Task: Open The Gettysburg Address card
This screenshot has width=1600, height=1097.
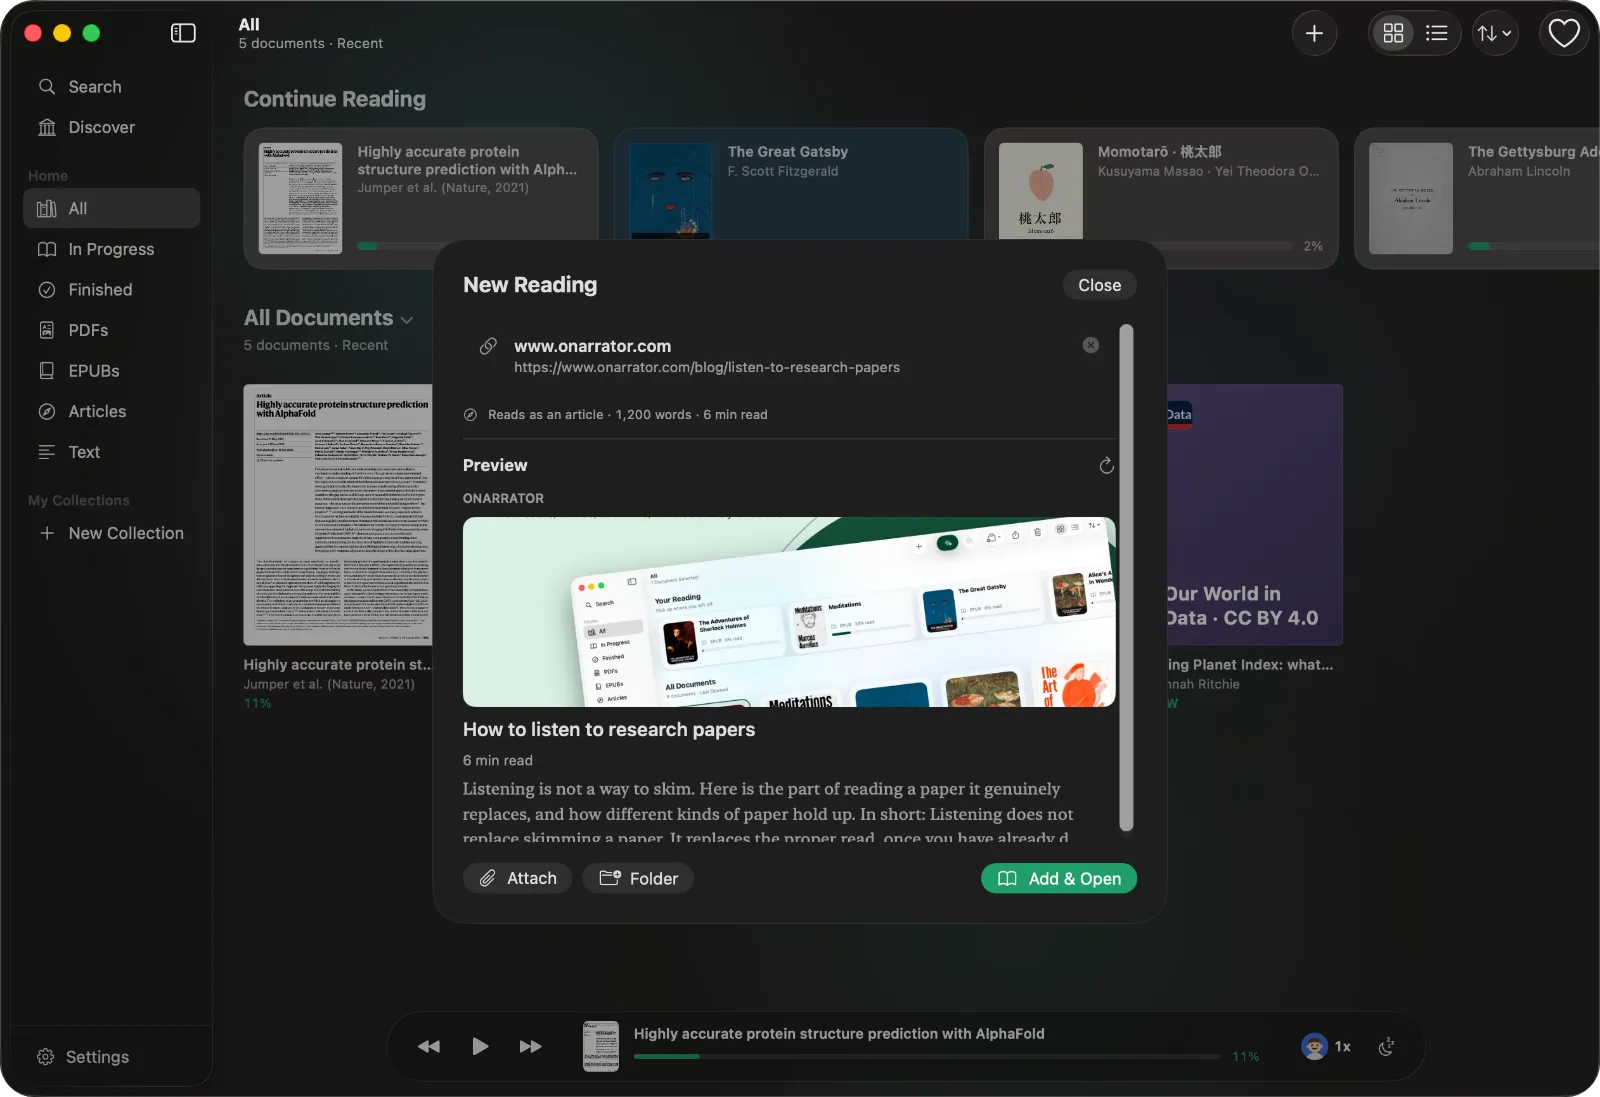Action: pos(1477,198)
